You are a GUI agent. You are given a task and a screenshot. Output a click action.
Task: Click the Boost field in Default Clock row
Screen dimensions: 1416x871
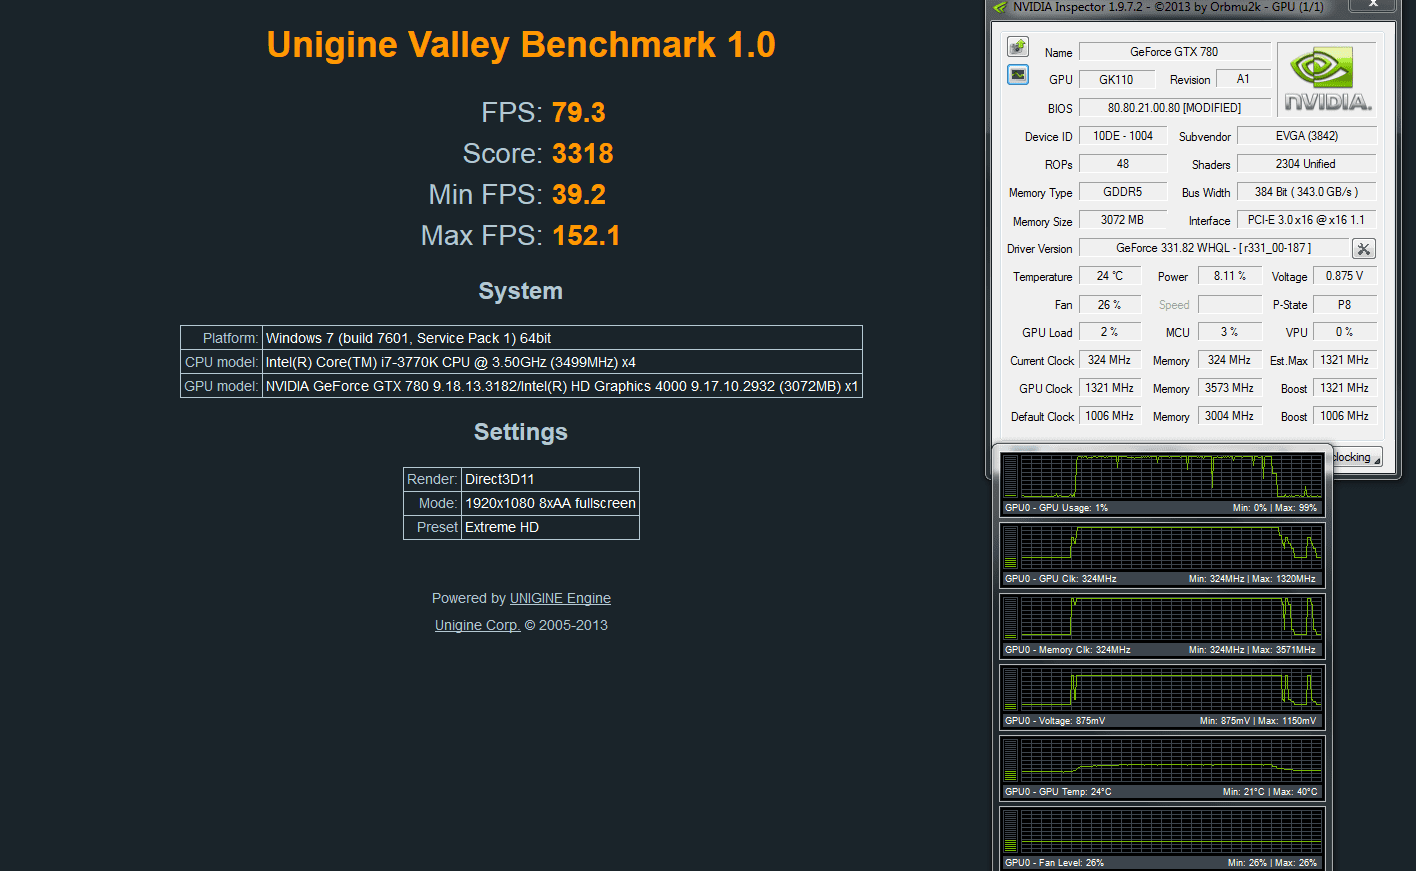click(1344, 416)
